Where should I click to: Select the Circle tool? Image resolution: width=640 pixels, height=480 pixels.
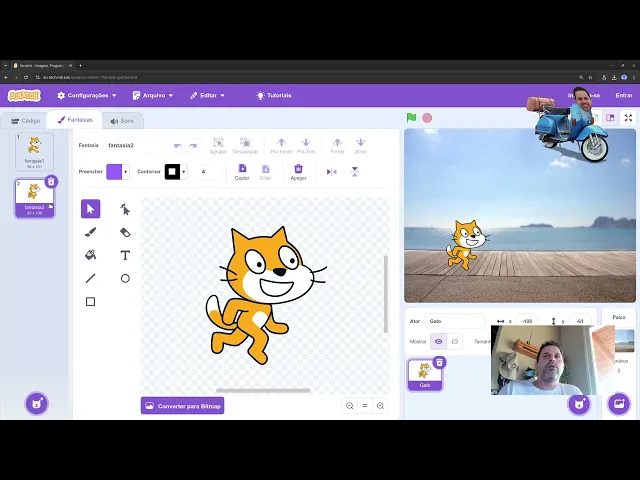point(125,278)
